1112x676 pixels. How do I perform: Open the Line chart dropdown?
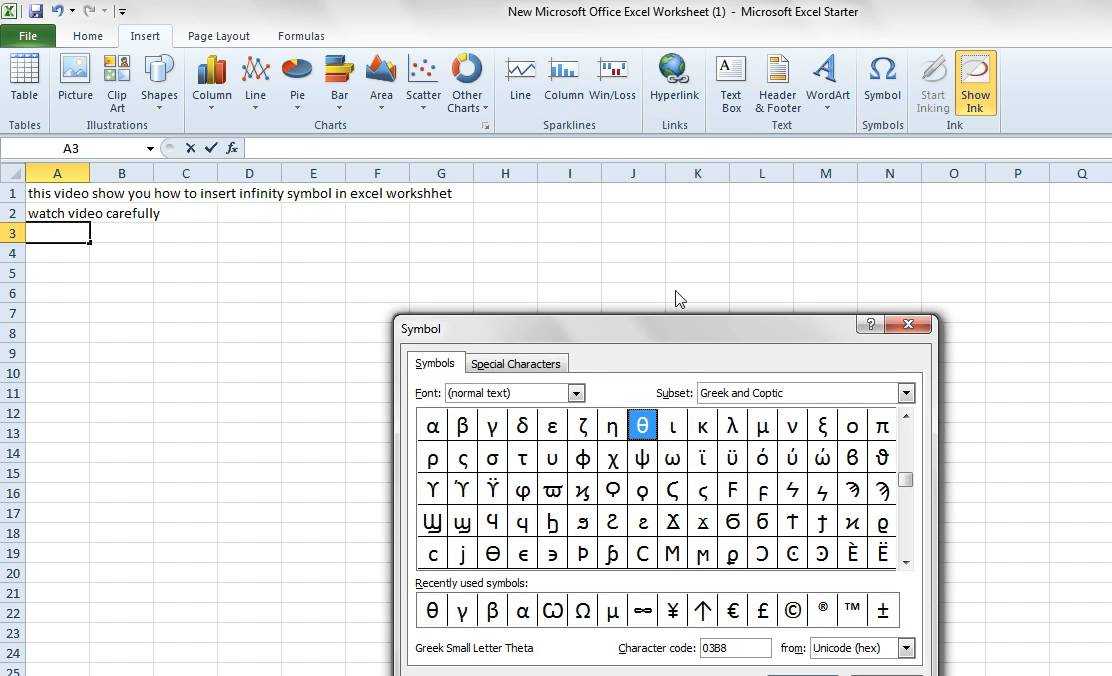255,82
